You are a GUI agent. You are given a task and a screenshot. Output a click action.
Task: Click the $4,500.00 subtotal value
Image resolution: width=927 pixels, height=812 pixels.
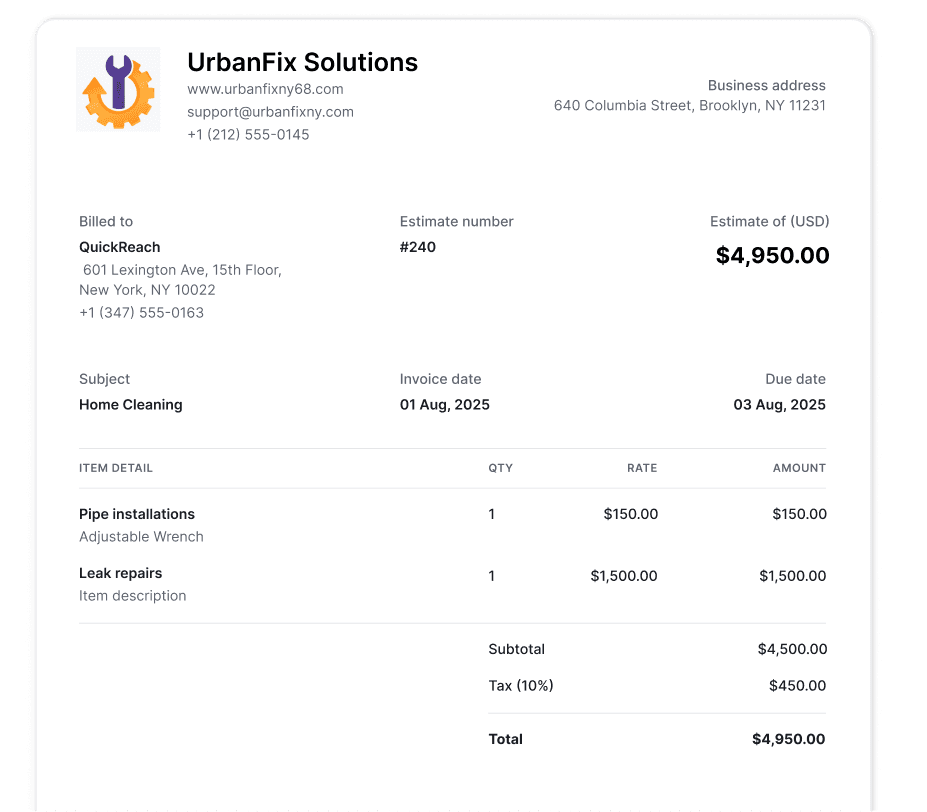tap(792, 649)
